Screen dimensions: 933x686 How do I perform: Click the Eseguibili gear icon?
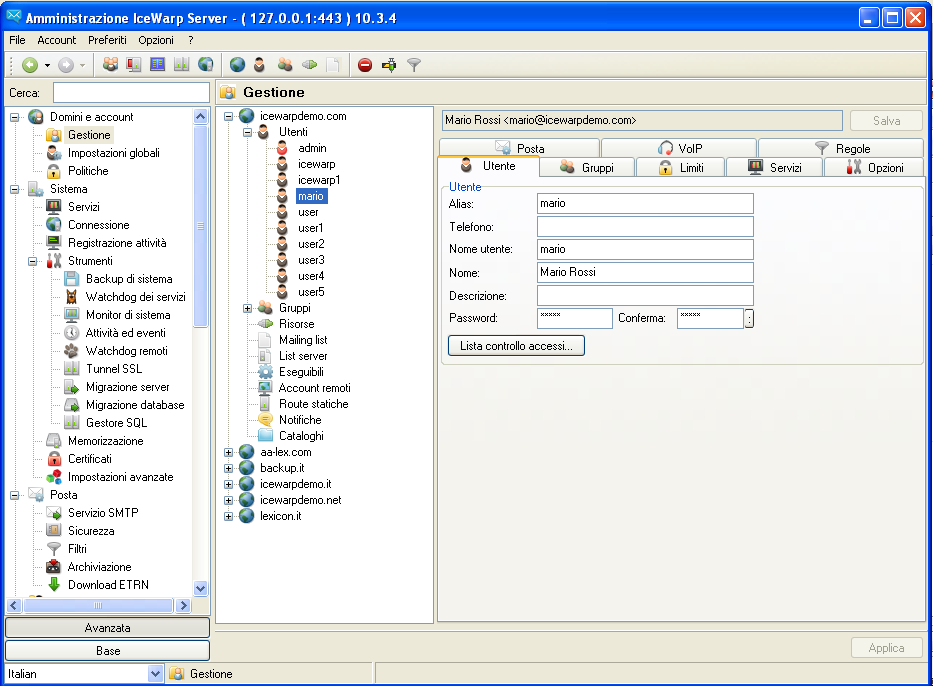[x=265, y=372]
